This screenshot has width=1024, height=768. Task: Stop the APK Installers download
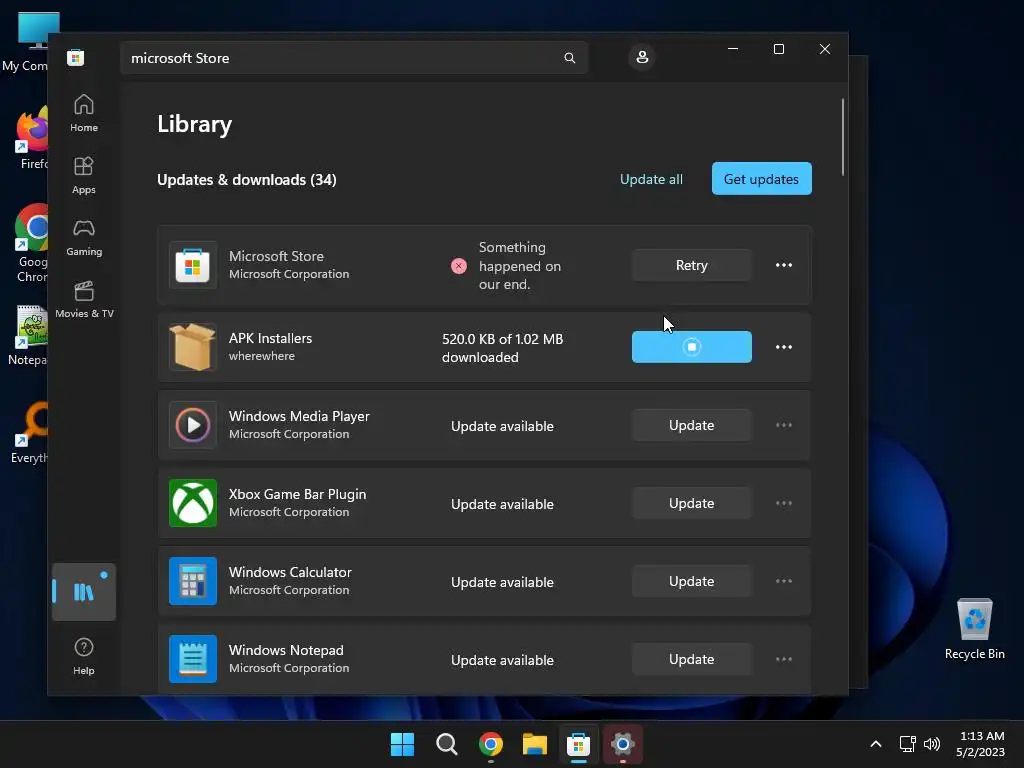click(692, 347)
